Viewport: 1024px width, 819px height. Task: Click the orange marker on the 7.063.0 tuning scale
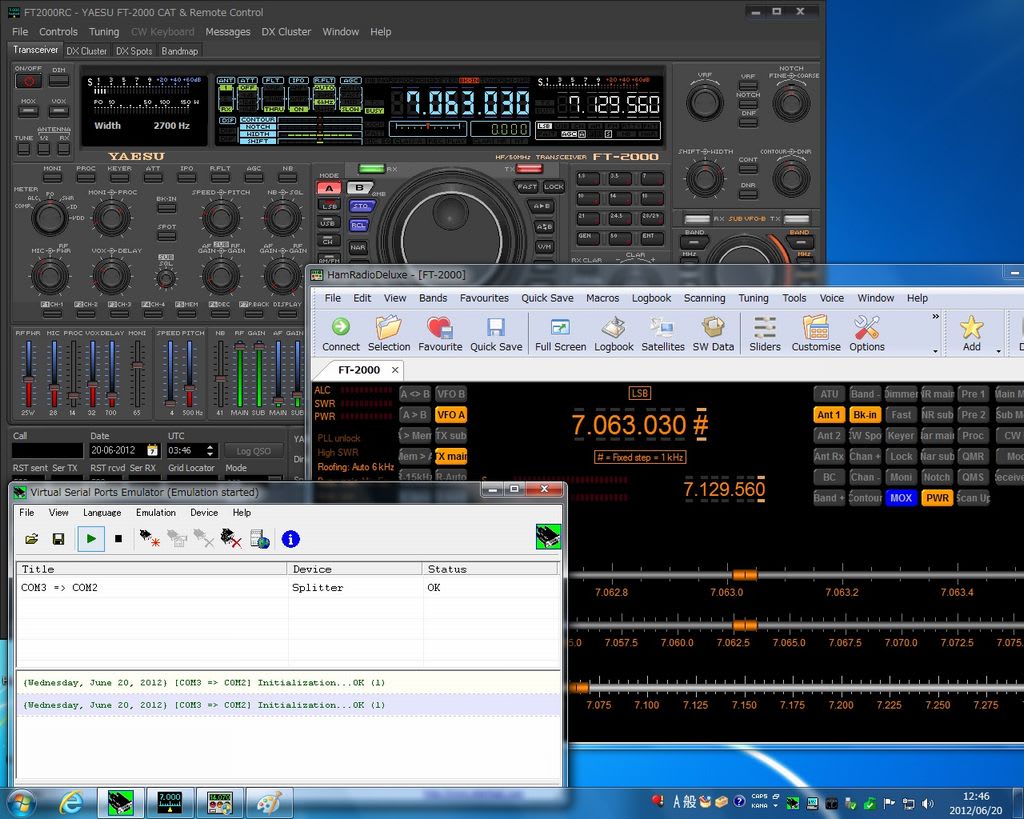pos(744,575)
